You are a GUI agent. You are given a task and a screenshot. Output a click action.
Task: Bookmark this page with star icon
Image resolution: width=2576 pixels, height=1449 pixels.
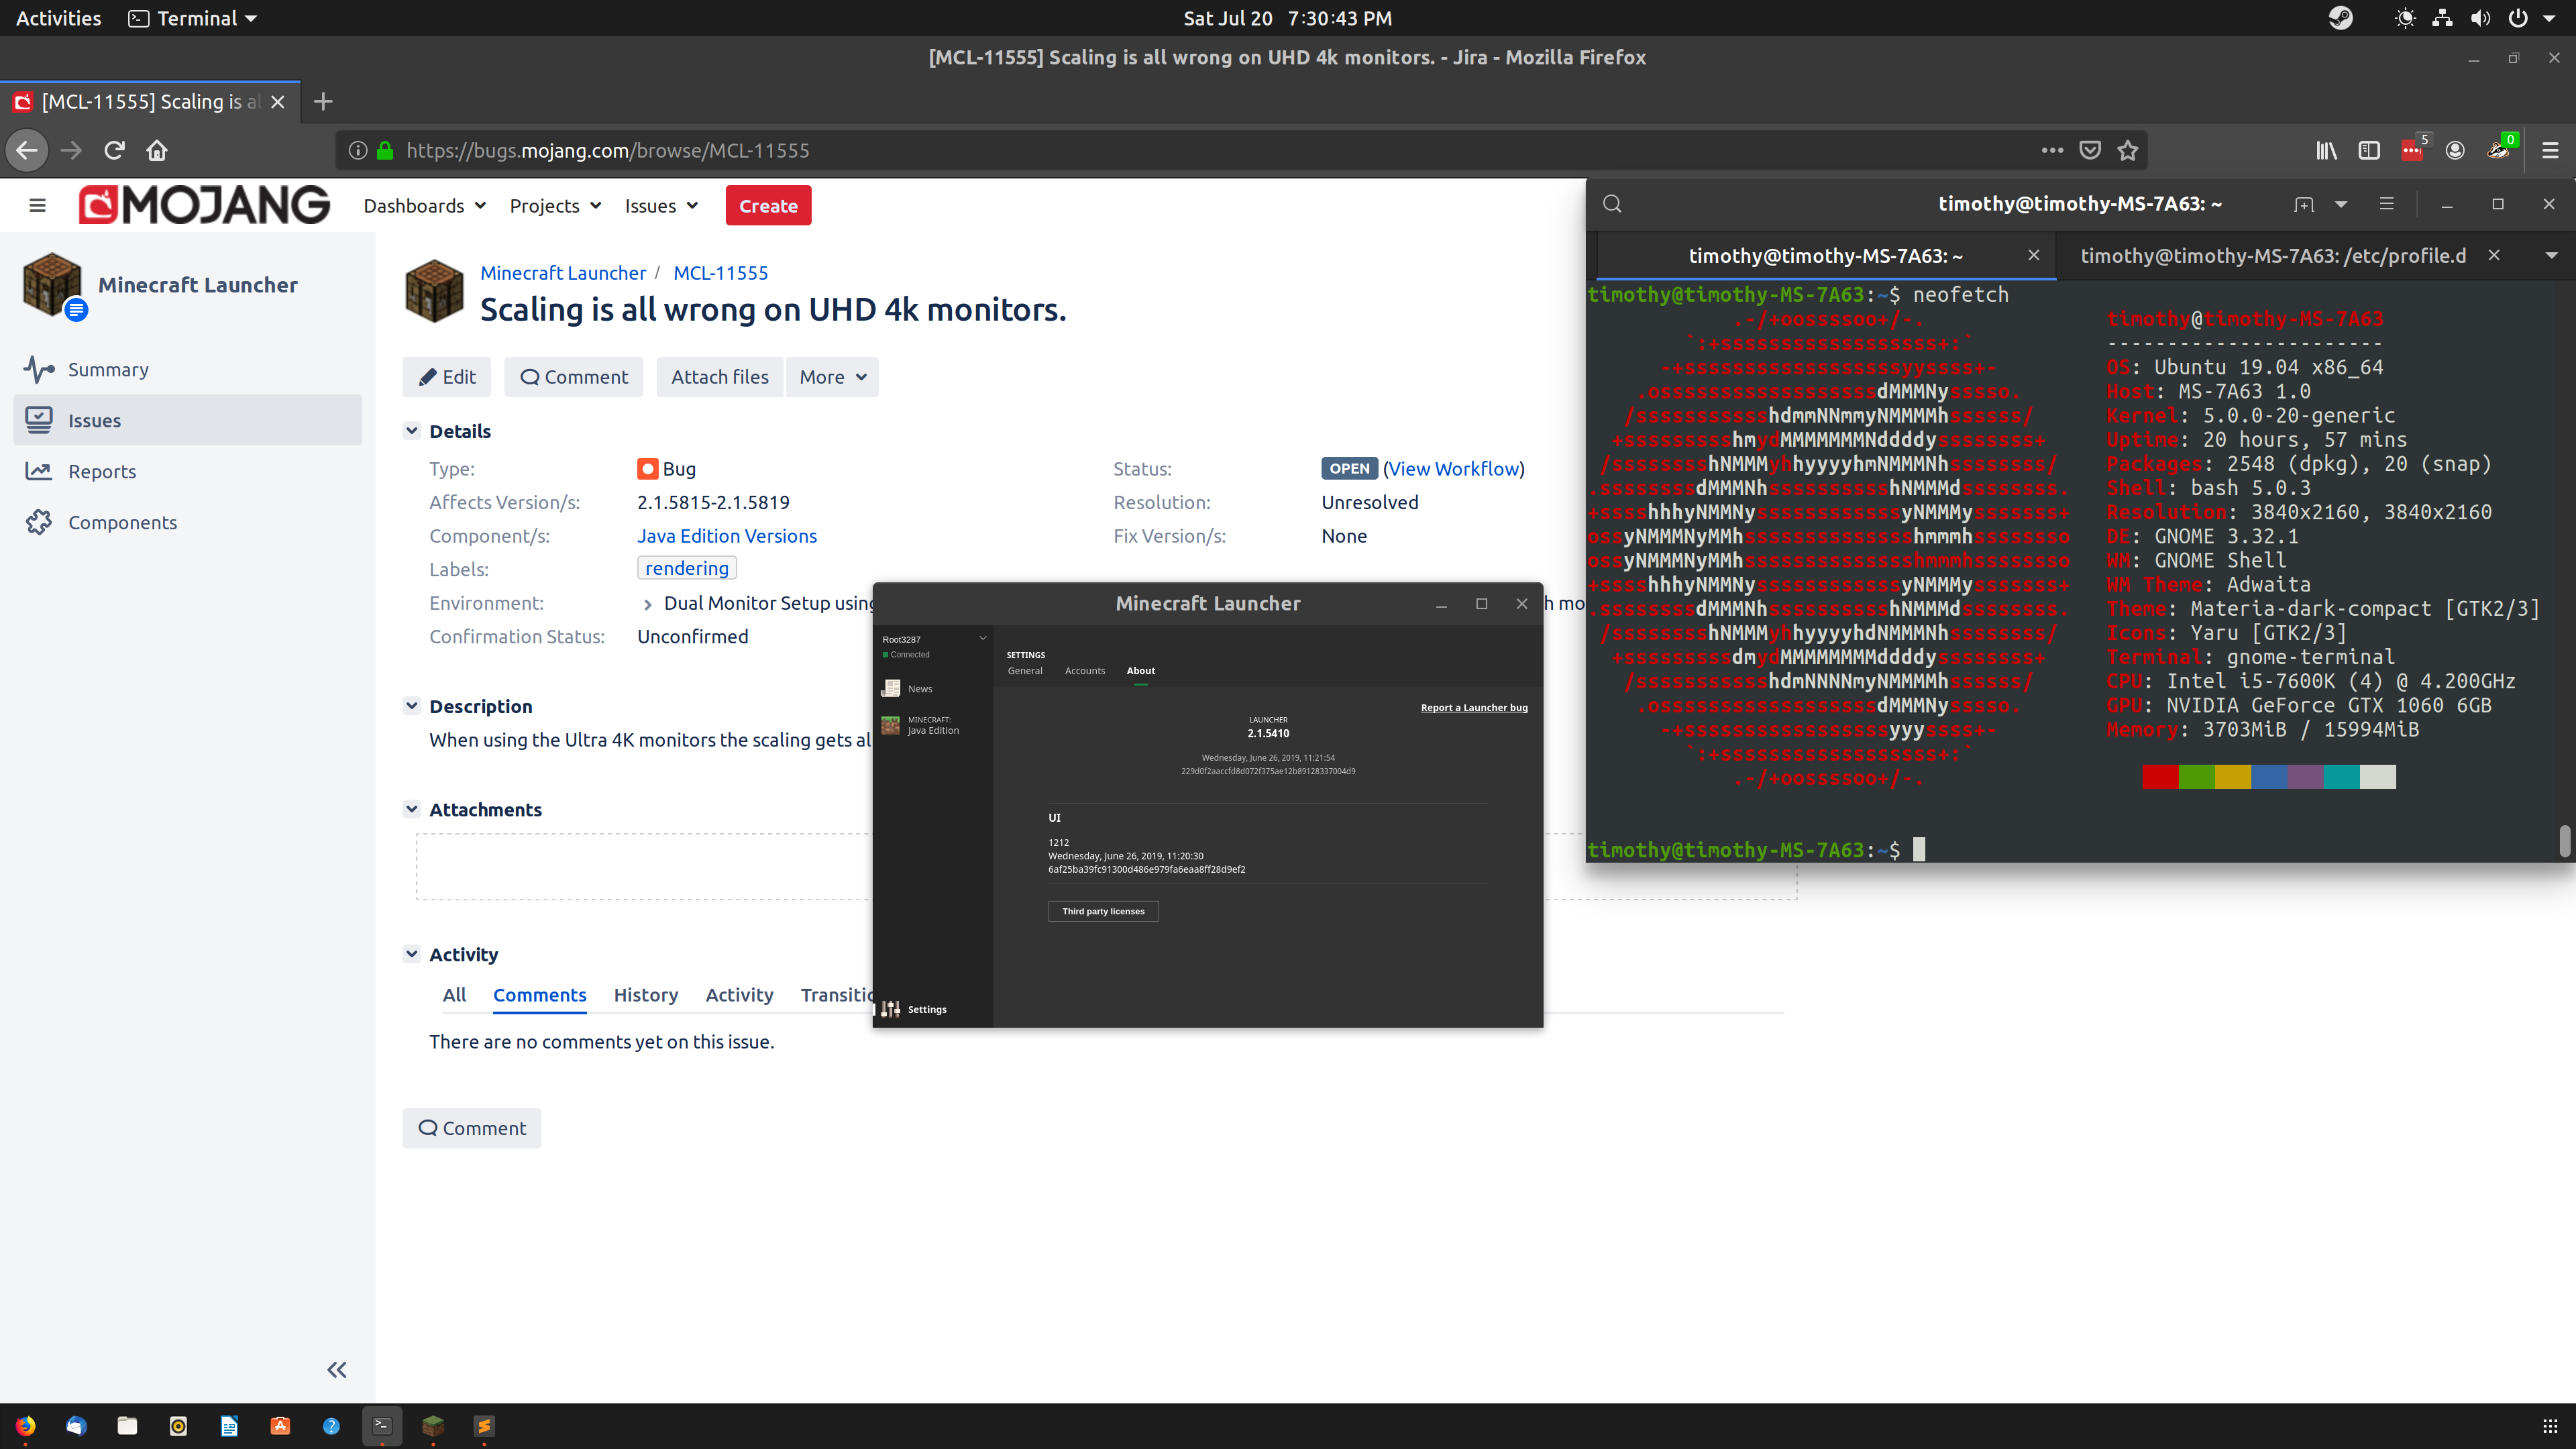click(2128, 150)
